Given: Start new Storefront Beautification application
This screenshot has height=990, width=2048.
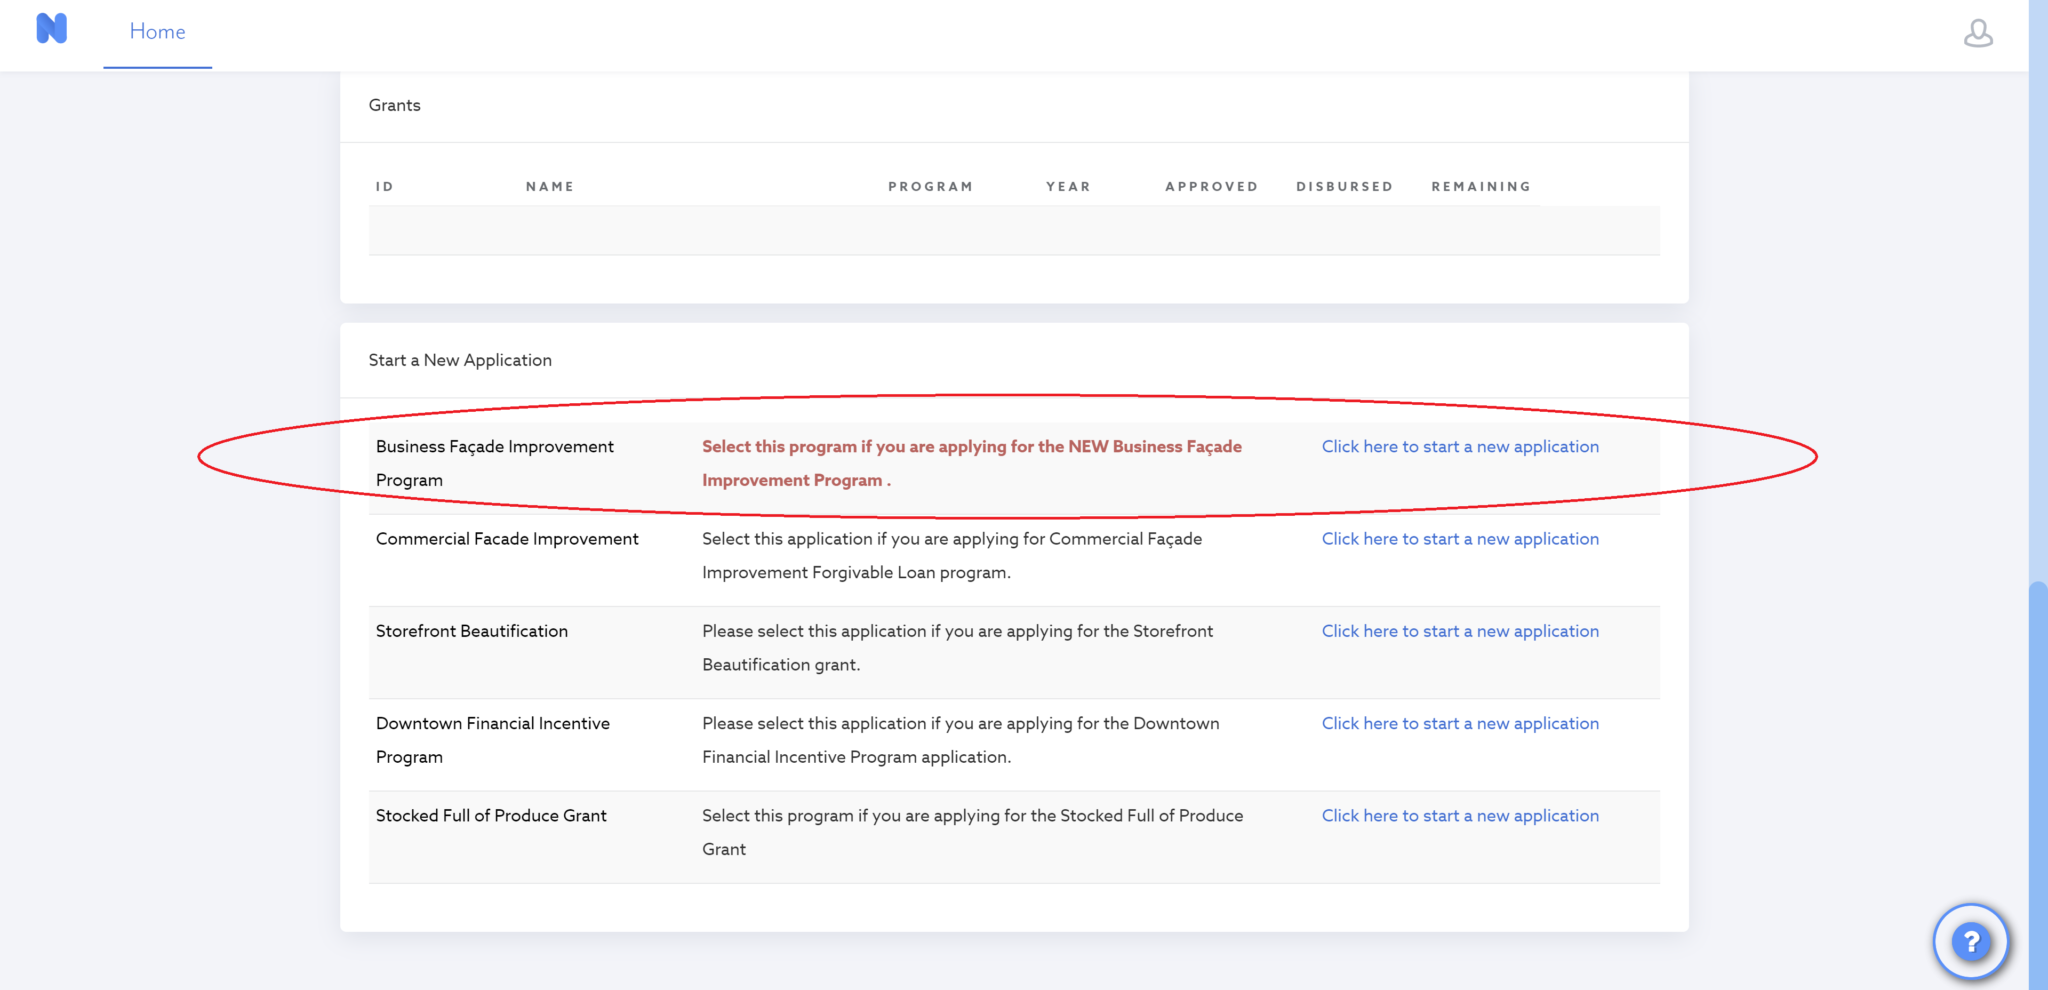Looking at the screenshot, I should click(1460, 631).
